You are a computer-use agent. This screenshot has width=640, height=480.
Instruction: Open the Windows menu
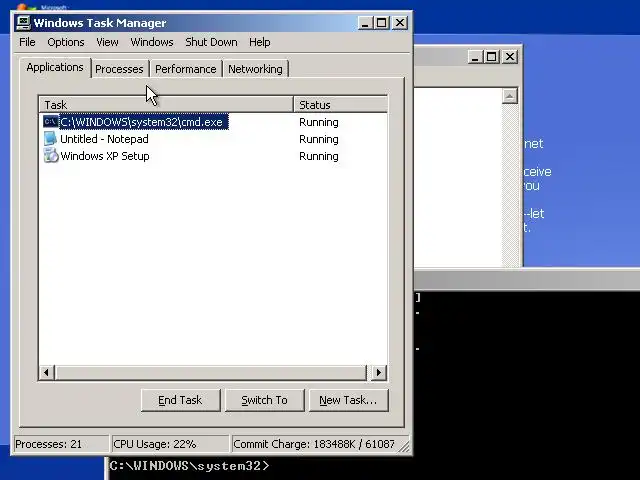152,42
